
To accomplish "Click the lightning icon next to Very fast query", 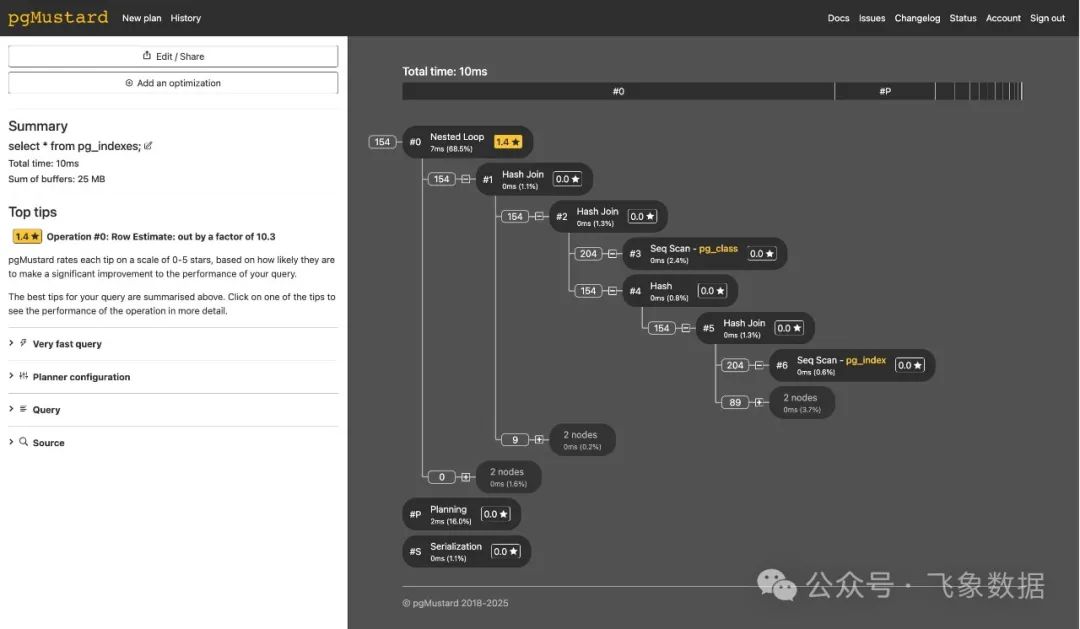I will [23, 343].
